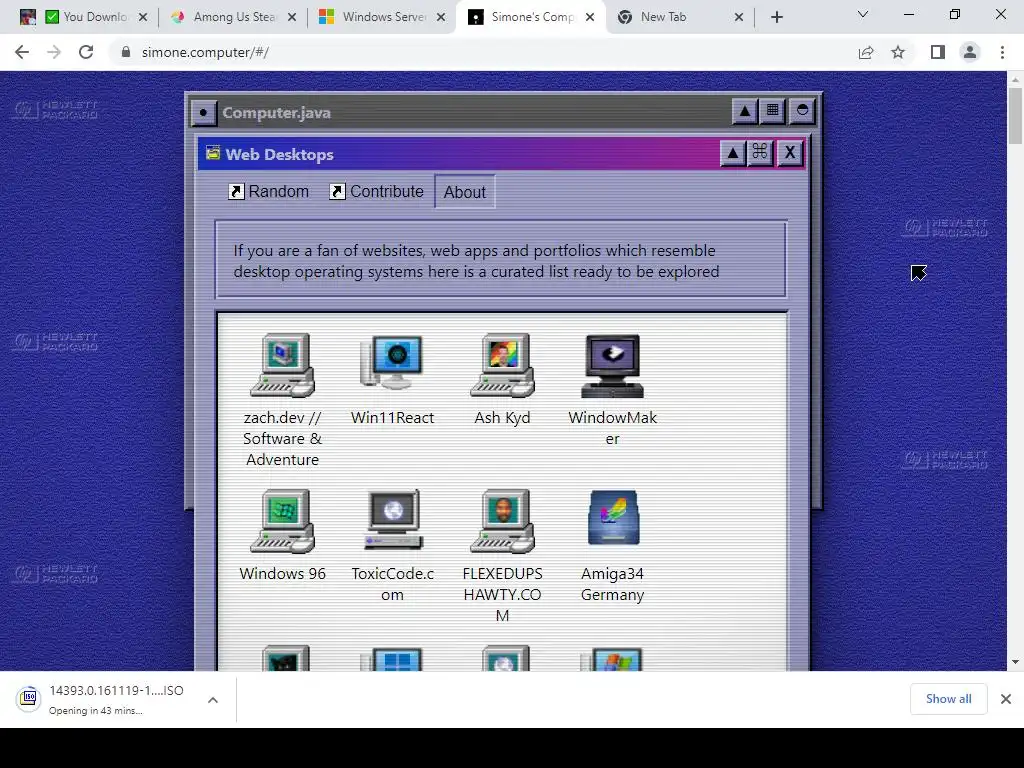Viewport: 1024px width, 768px height.
Task: Click the grid button in Computer.java title bar
Action: click(773, 112)
